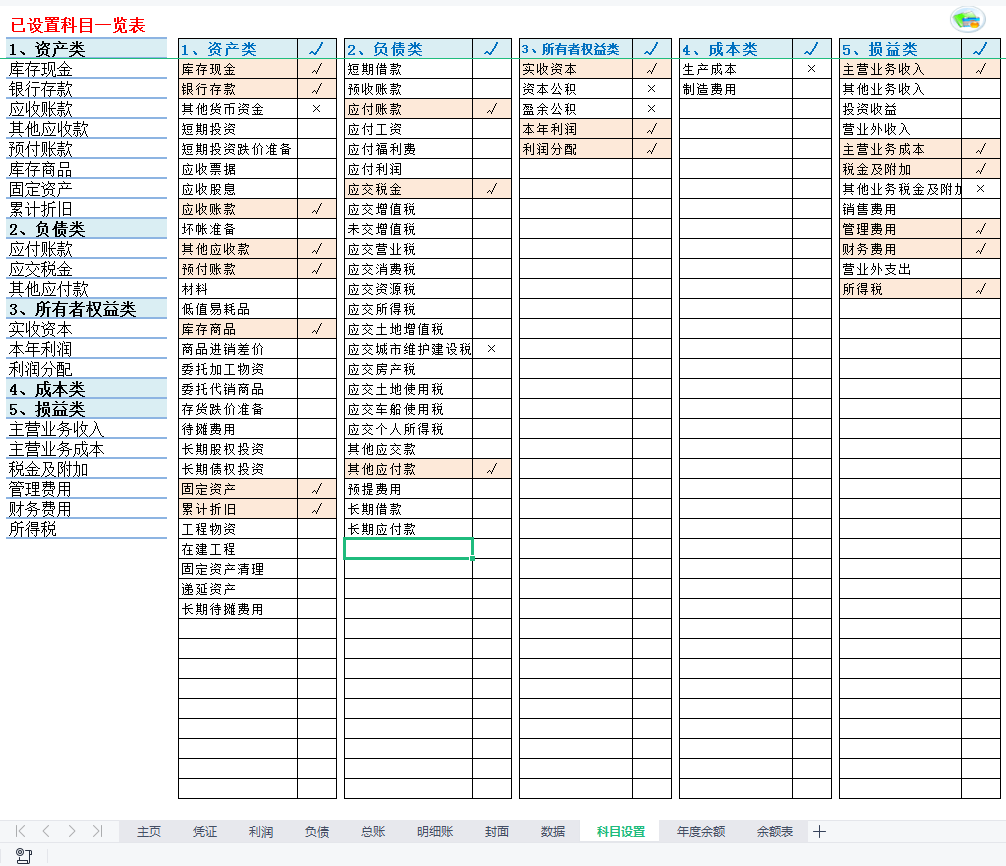Click the 营业外支出 cell
Viewport: 1006px width, 866px height.
pos(901,269)
